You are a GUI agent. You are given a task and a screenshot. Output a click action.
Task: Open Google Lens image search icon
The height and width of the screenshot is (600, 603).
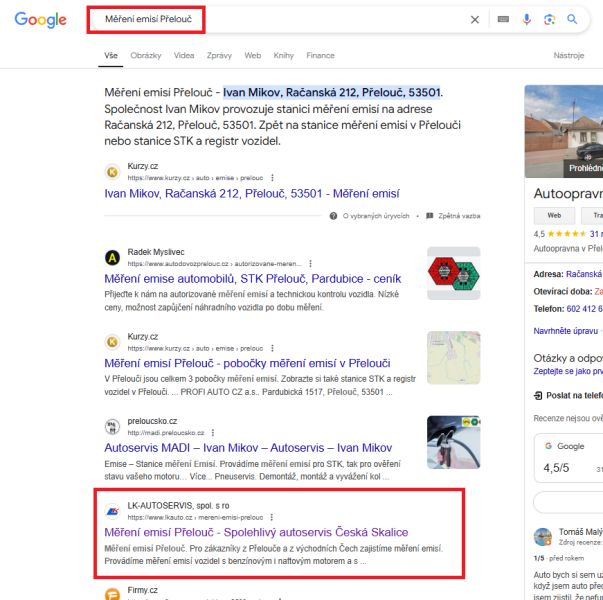(x=549, y=19)
